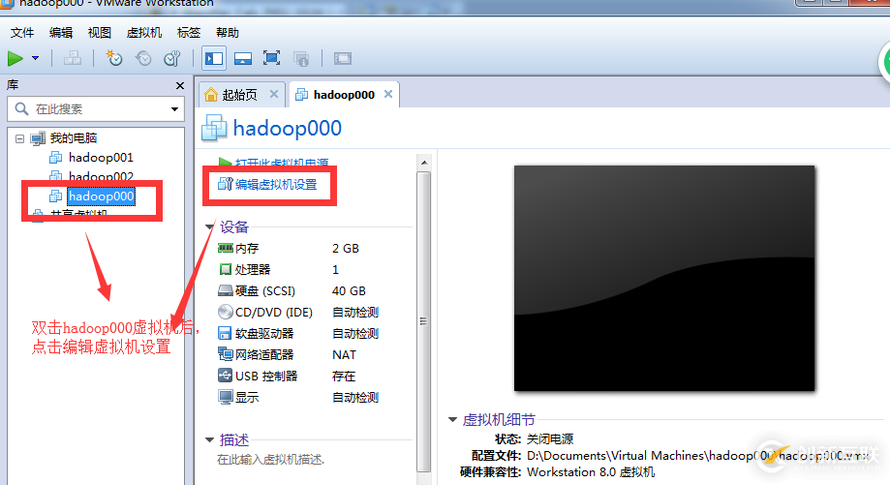Click the 存在 USB controller value

click(344, 376)
